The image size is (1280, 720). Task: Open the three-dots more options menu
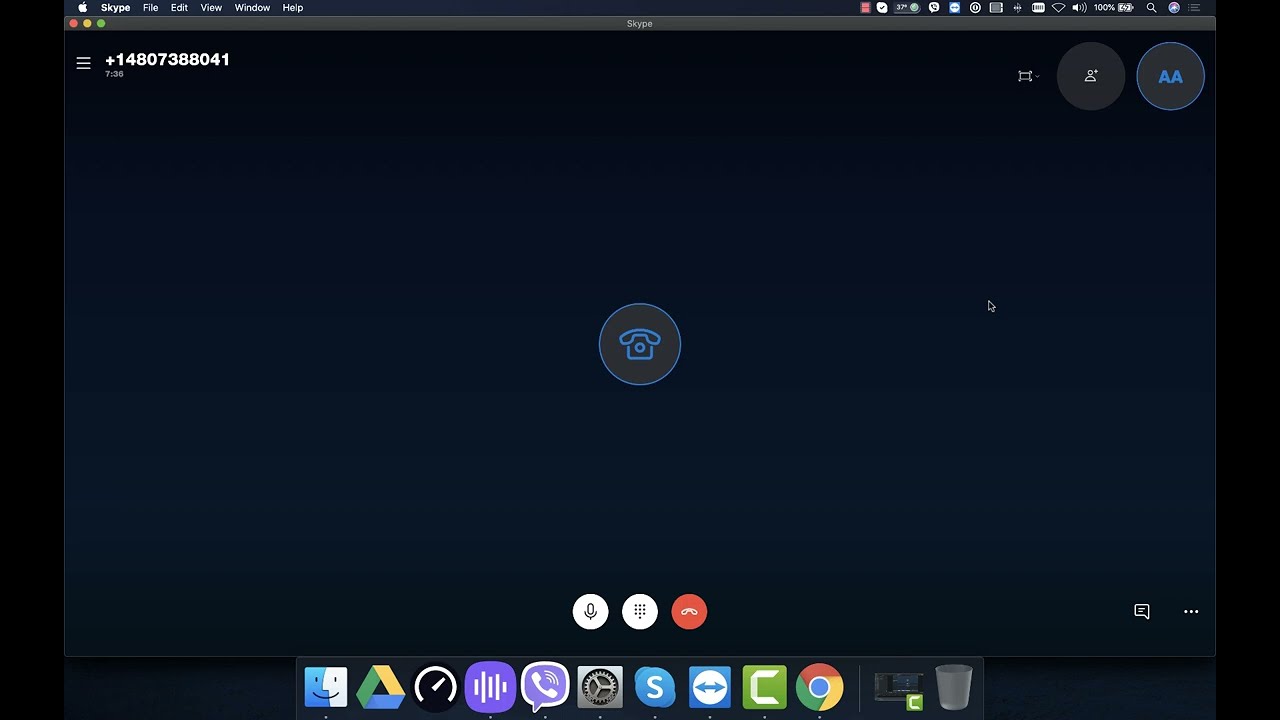coord(1191,611)
